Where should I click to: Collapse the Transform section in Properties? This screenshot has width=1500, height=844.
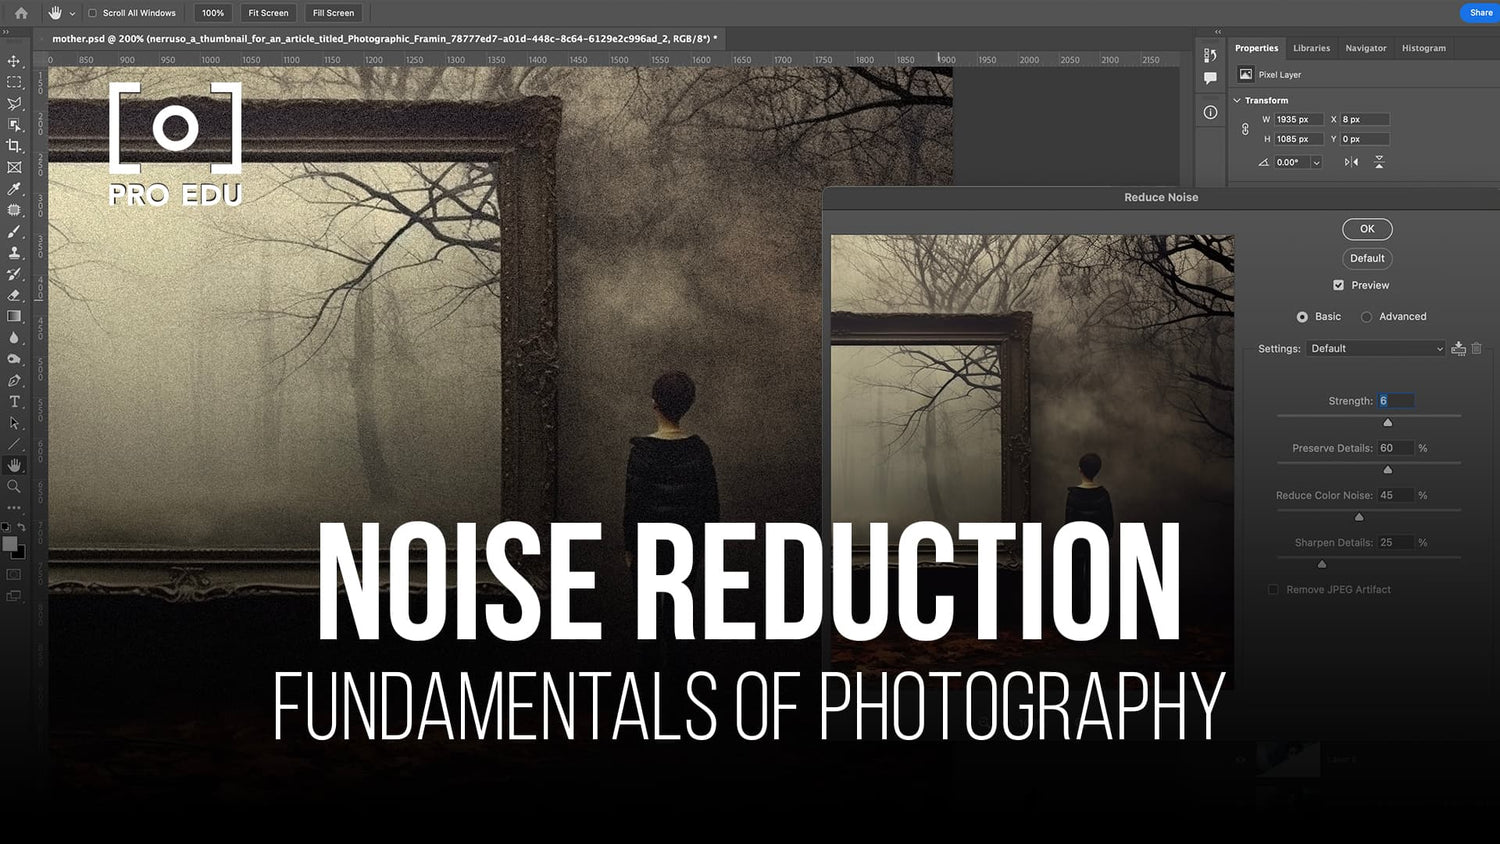click(x=1237, y=100)
